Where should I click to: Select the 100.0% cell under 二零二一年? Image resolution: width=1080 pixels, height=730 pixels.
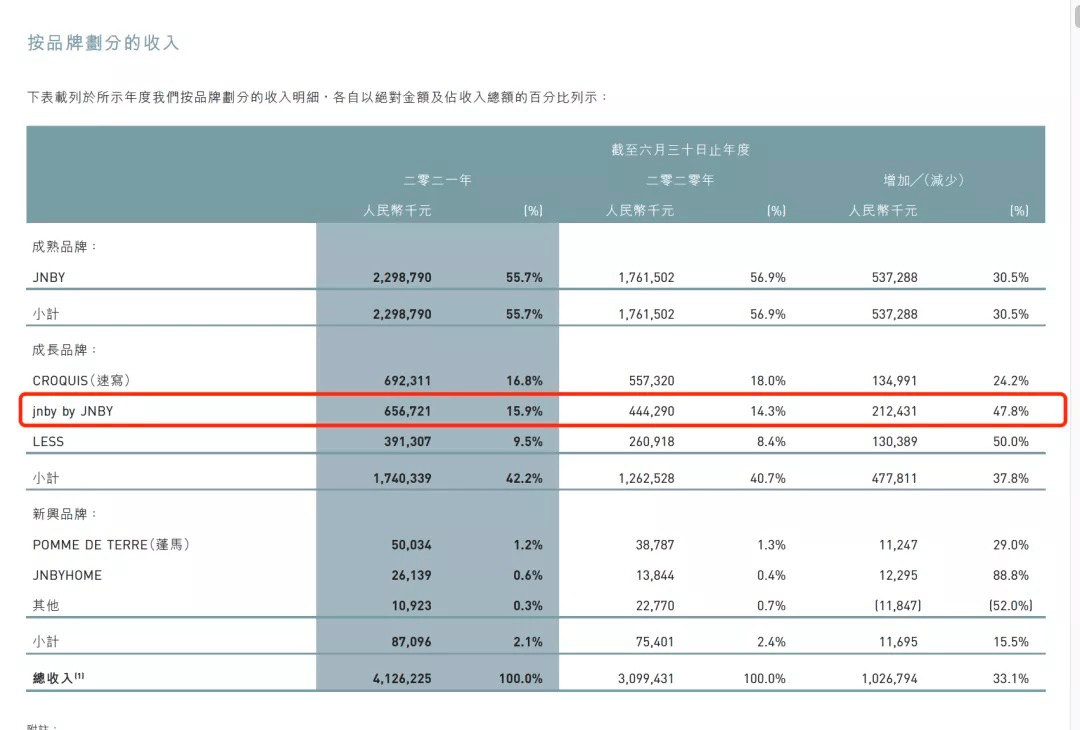(x=520, y=677)
